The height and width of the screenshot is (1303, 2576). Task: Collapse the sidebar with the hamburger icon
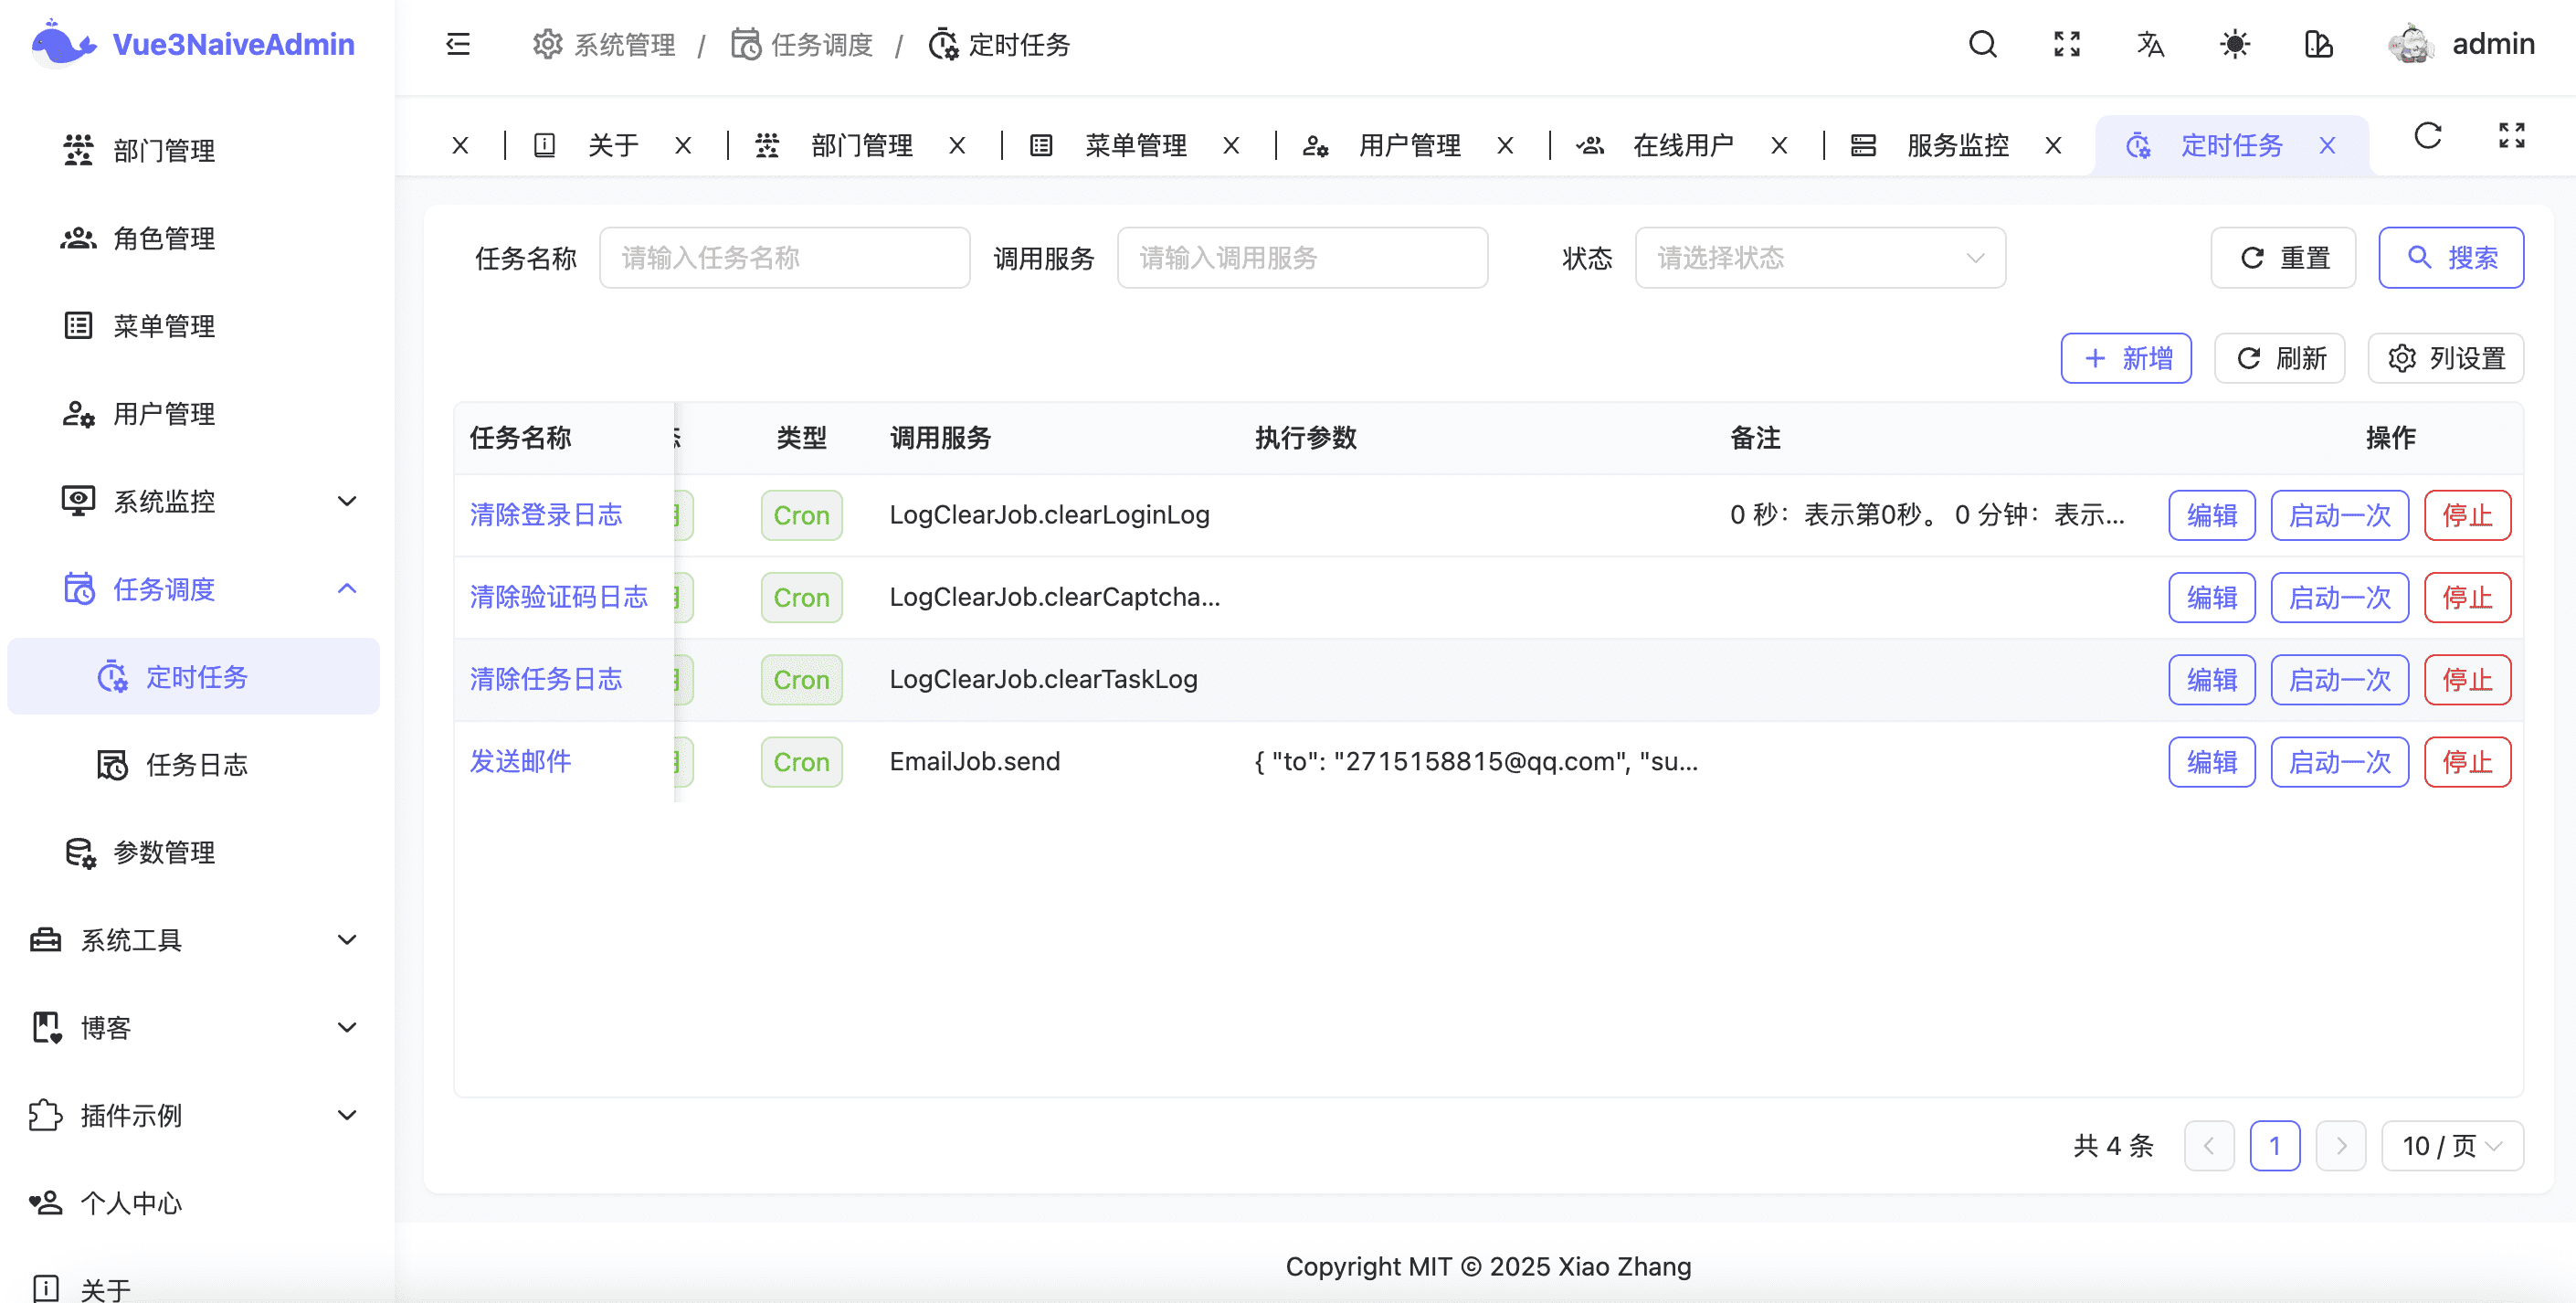pos(458,45)
